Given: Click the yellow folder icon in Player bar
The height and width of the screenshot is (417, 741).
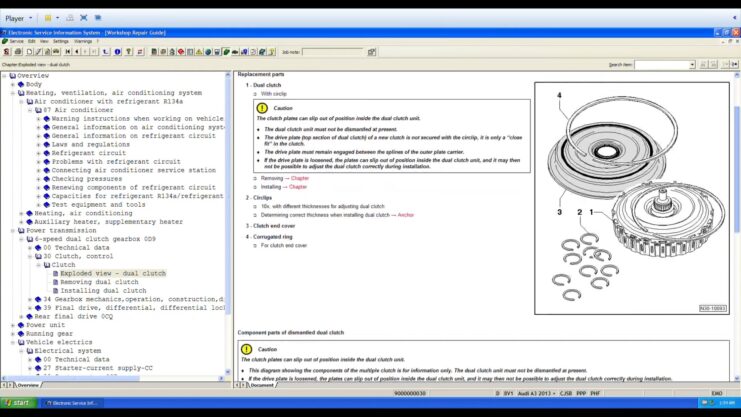Looking at the screenshot, I should [48, 18].
